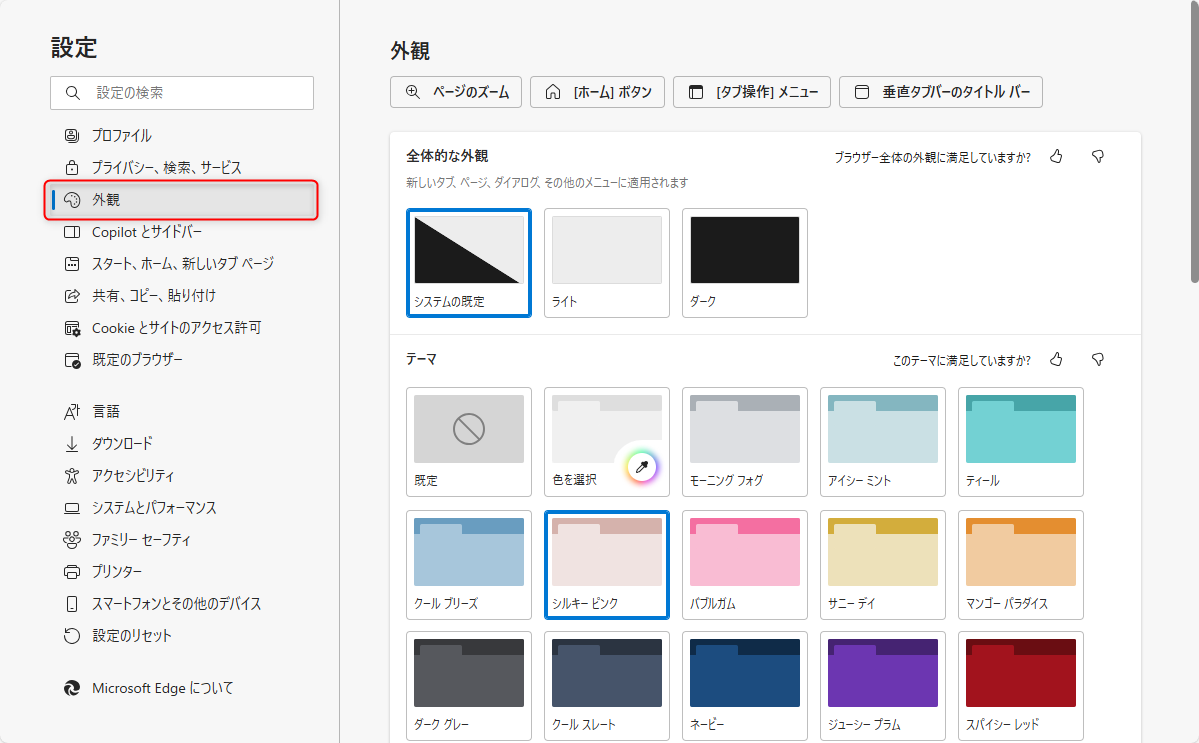The height and width of the screenshot is (743, 1199).
Task: Click the reset icon beside 設定のリセット
Action: [x=72, y=636]
